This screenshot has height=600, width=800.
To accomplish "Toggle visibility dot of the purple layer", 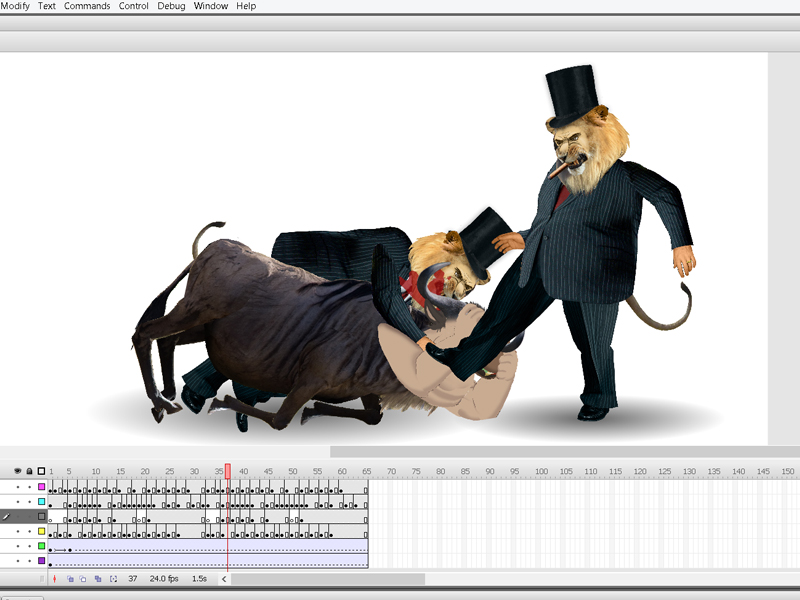I will (18, 561).
